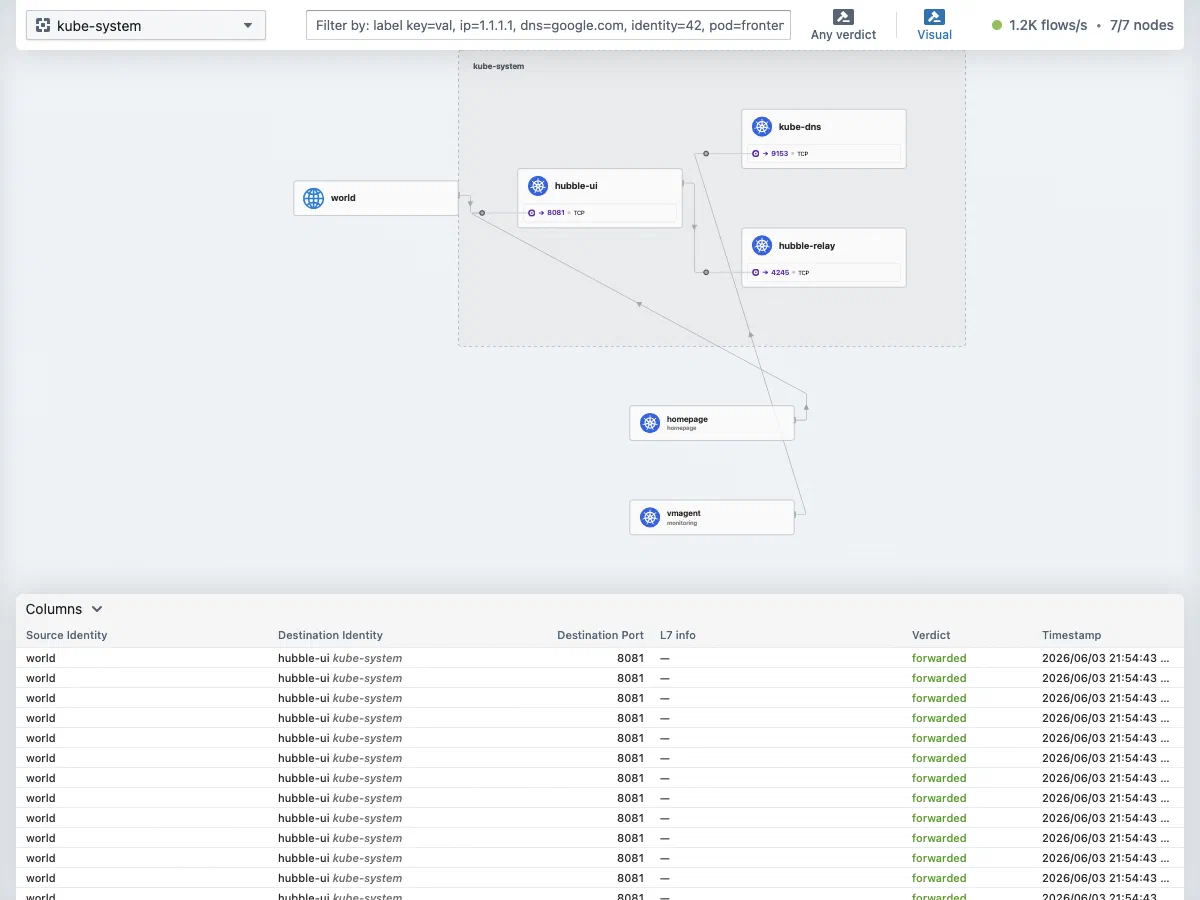Click the homepage service Kubernetes icon

click(x=650, y=423)
